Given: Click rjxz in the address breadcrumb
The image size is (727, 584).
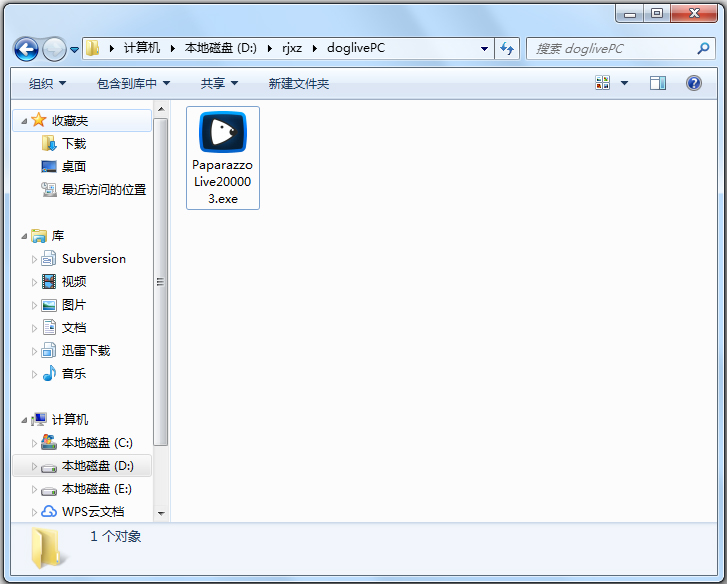Looking at the screenshot, I should coord(292,48).
